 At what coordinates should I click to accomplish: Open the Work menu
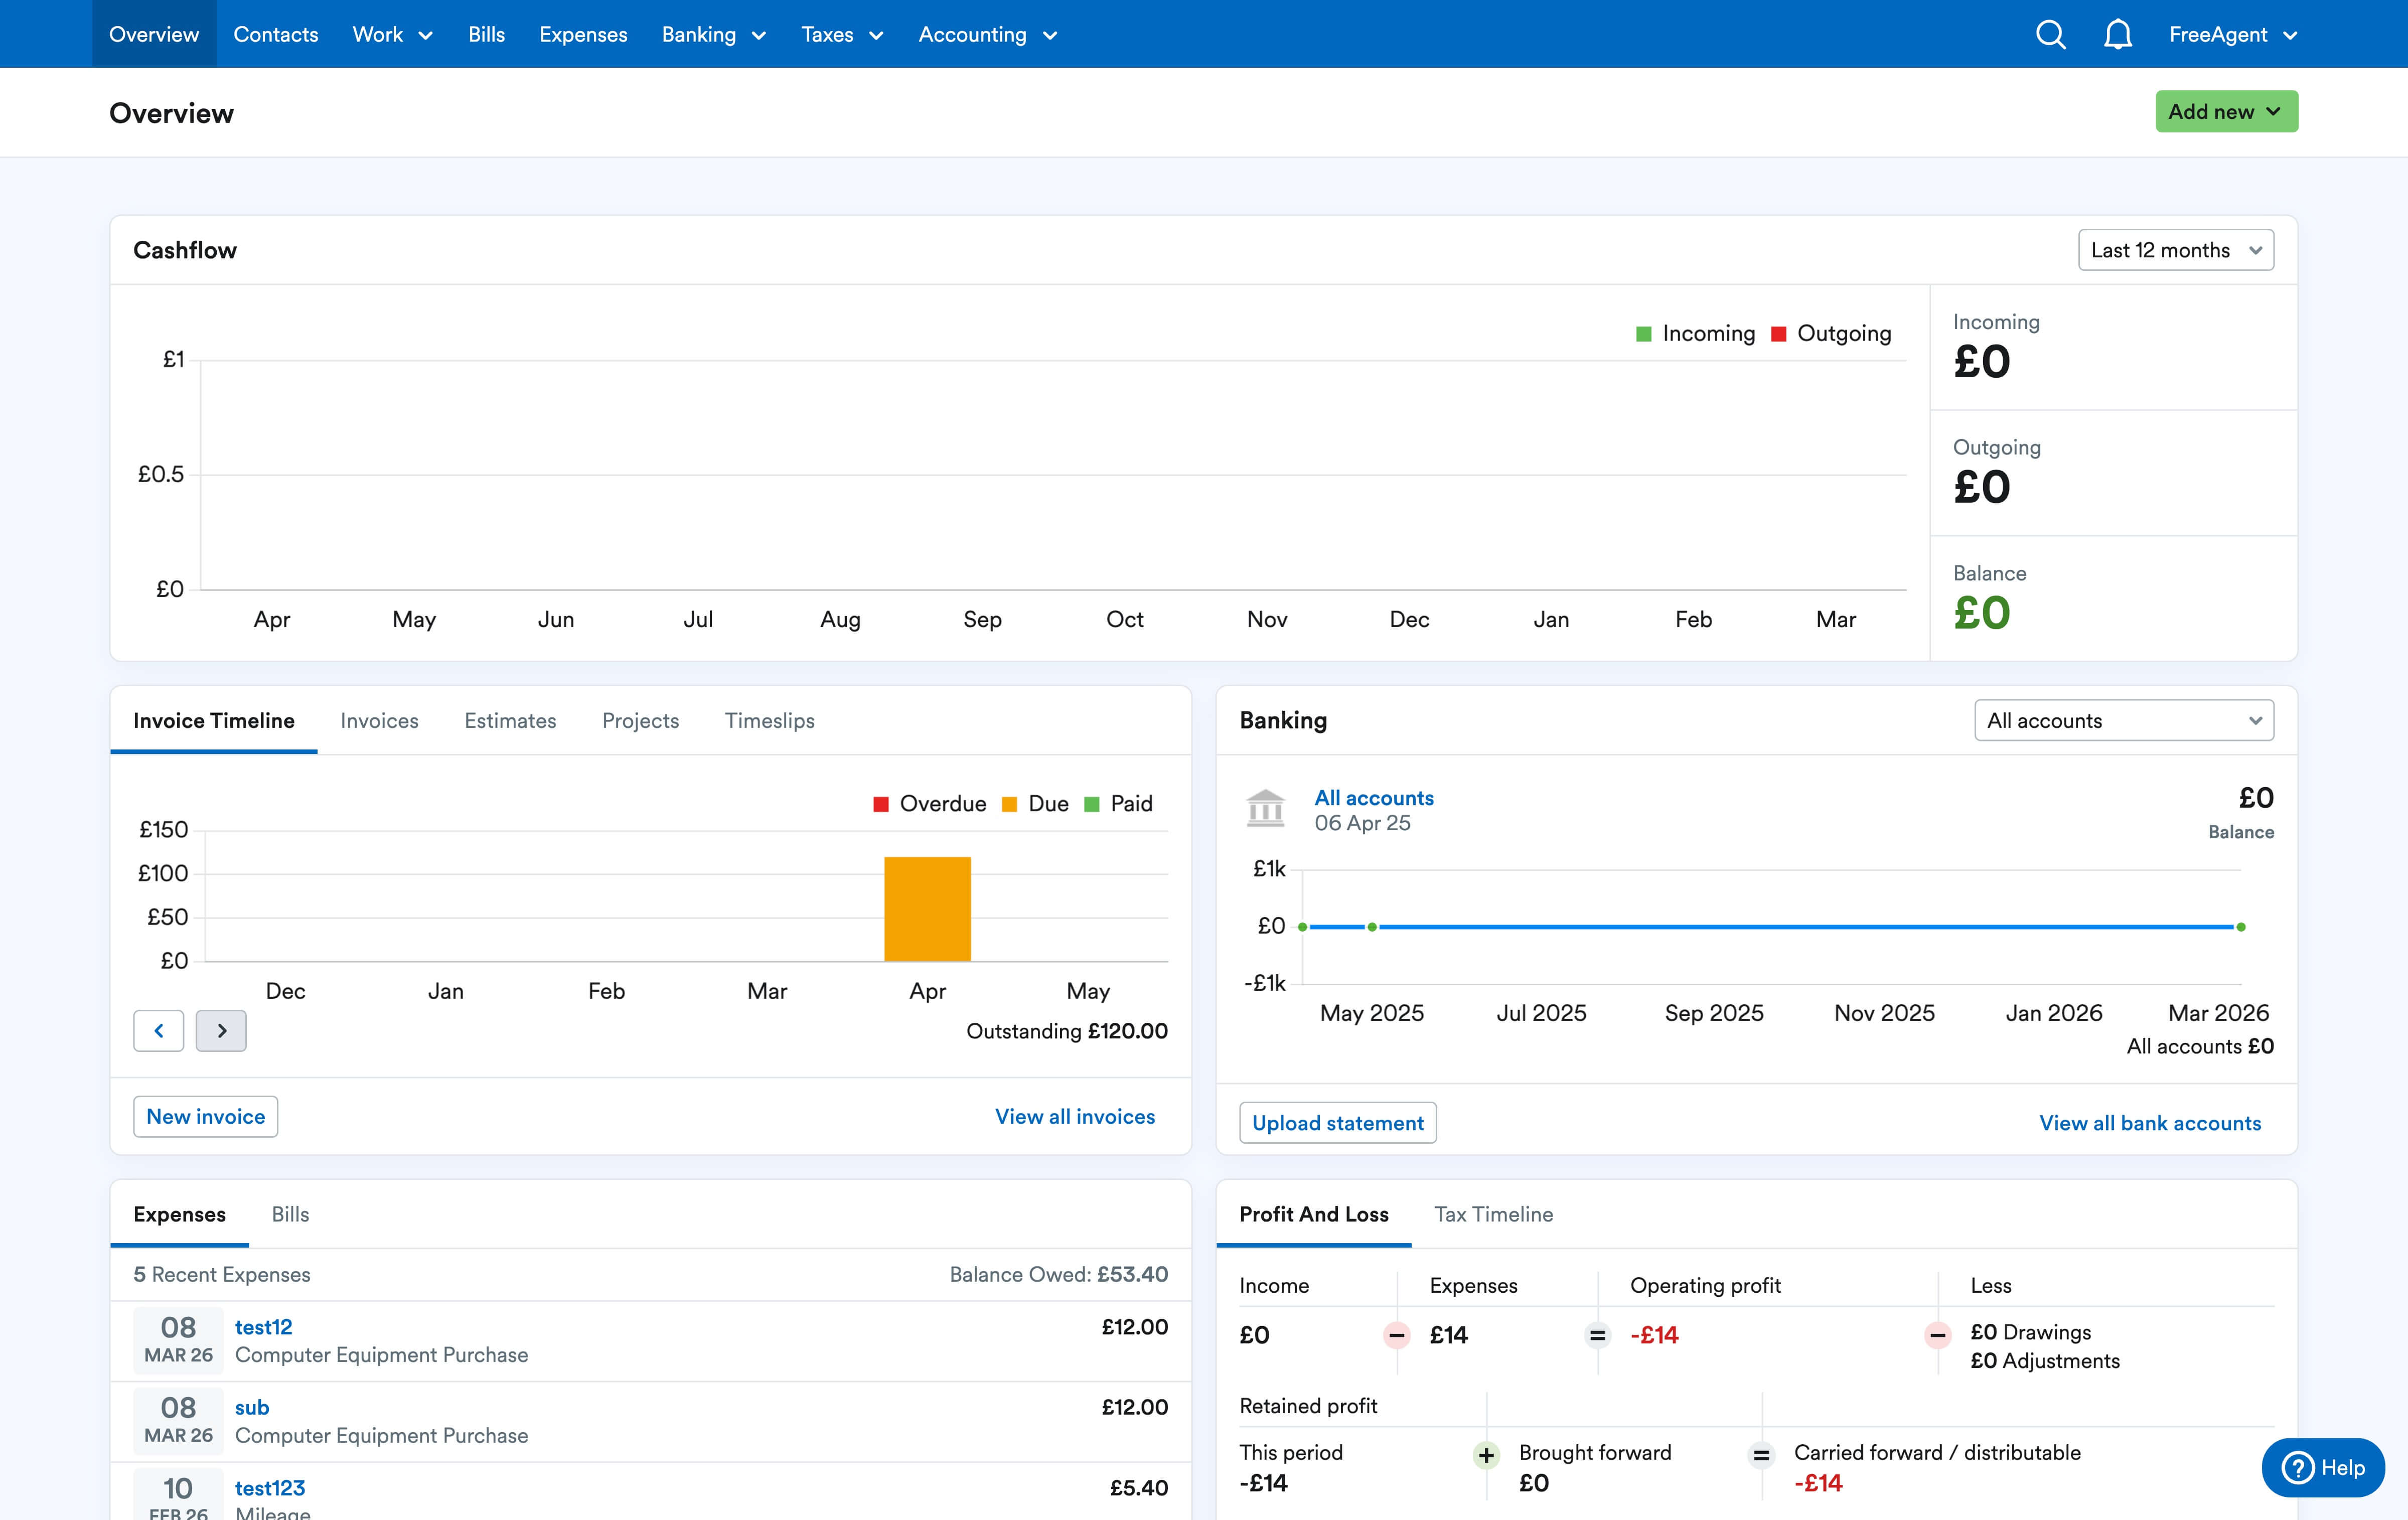pyautogui.click(x=391, y=34)
